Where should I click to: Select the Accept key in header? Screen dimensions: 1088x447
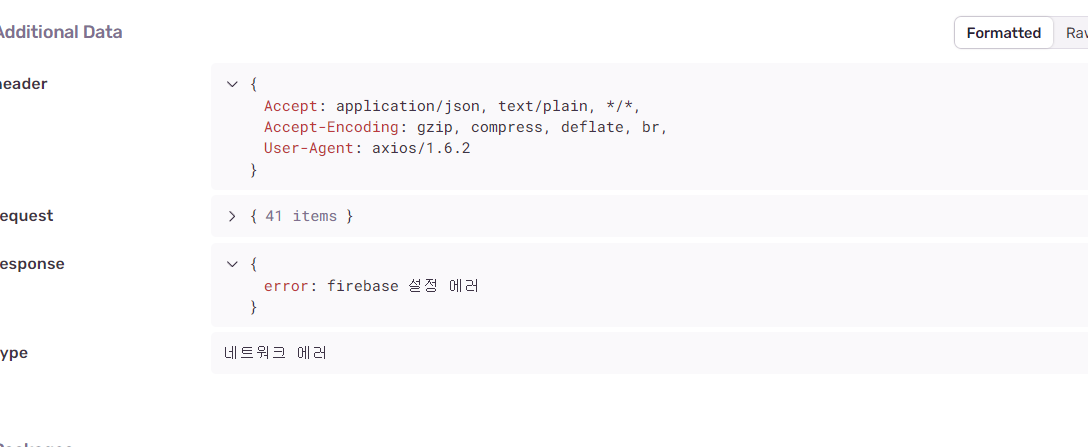point(291,106)
